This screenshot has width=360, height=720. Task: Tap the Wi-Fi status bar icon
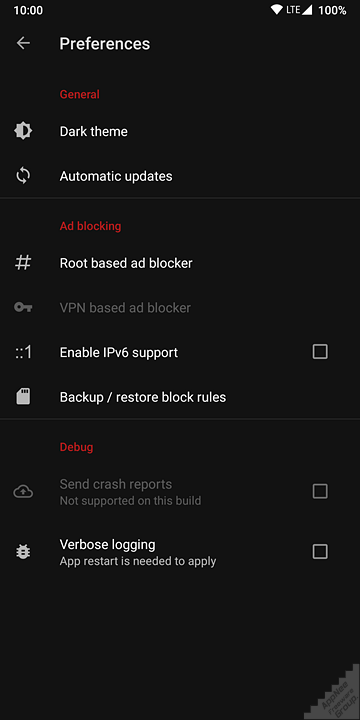pyautogui.click(x=276, y=10)
